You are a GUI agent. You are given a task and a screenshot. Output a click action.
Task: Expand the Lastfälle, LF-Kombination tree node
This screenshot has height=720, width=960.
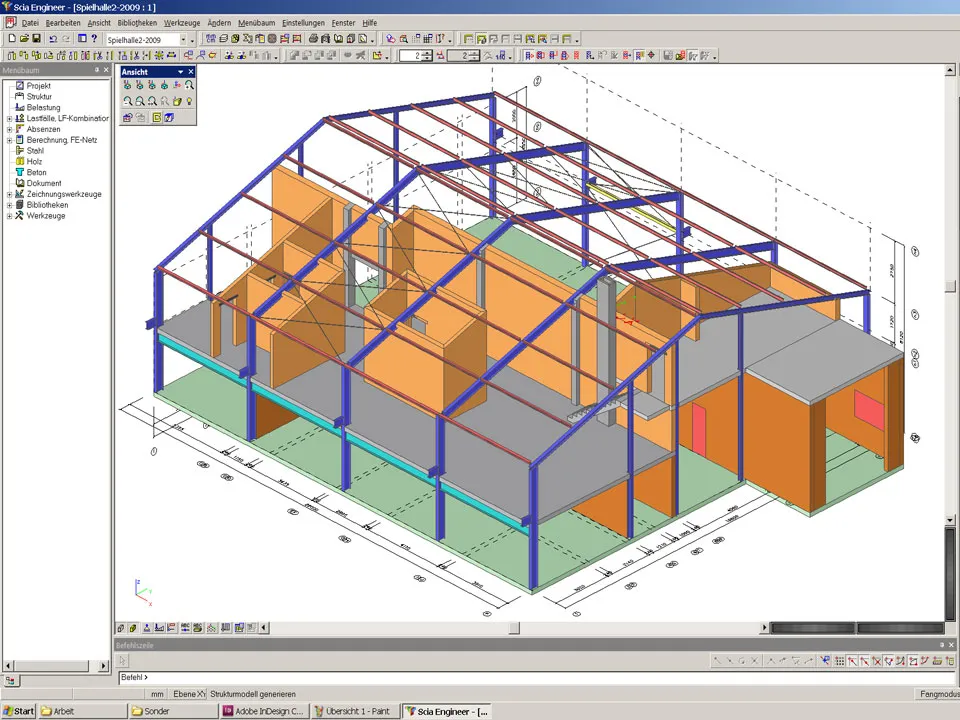point(9,118)
